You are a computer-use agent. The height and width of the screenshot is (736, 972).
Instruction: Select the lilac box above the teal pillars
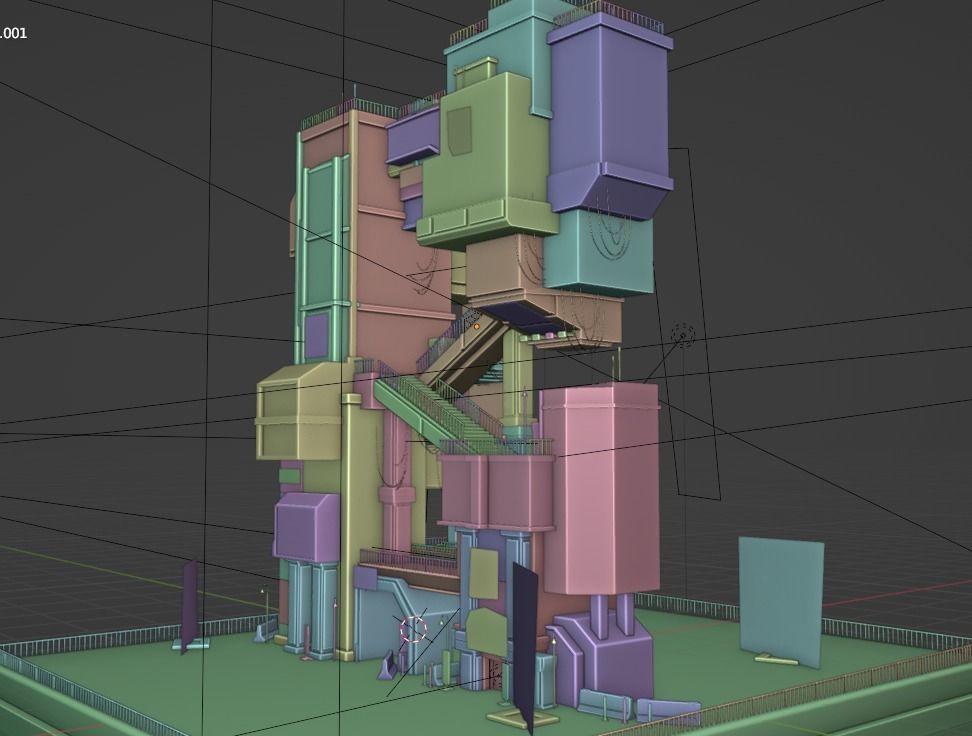[306, 526]
